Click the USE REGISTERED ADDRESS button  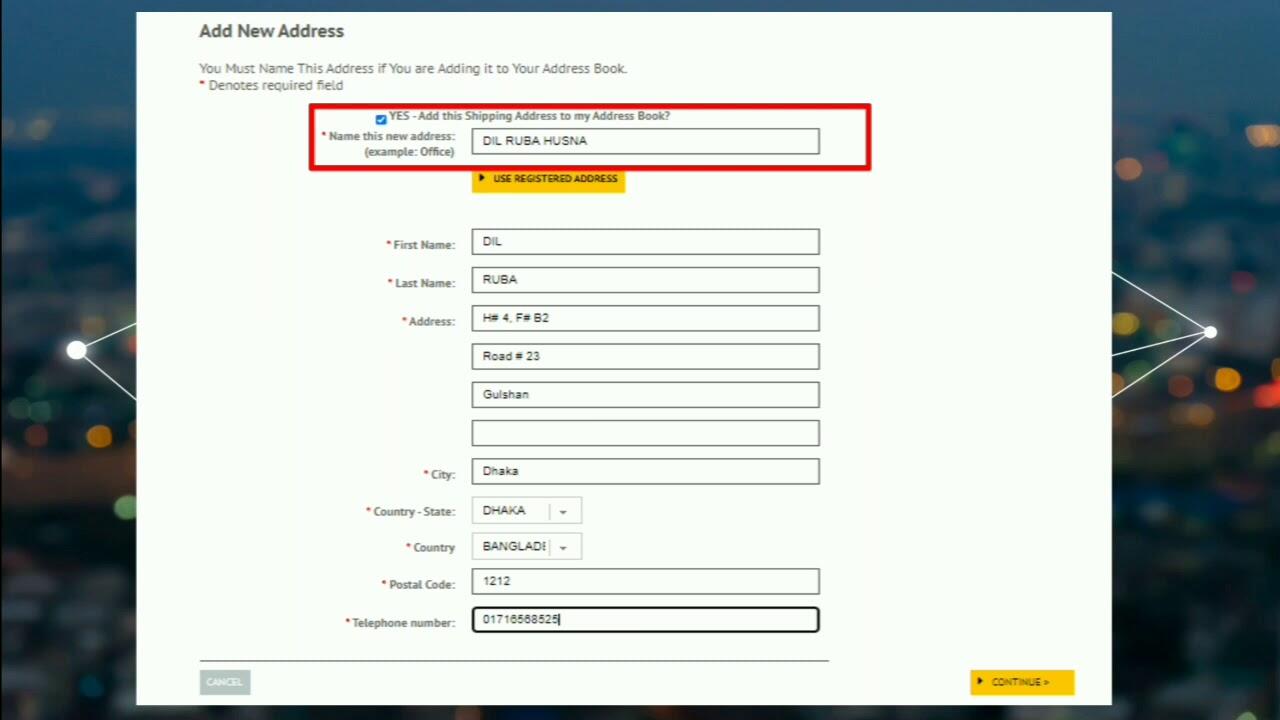[x=548, y=178]
